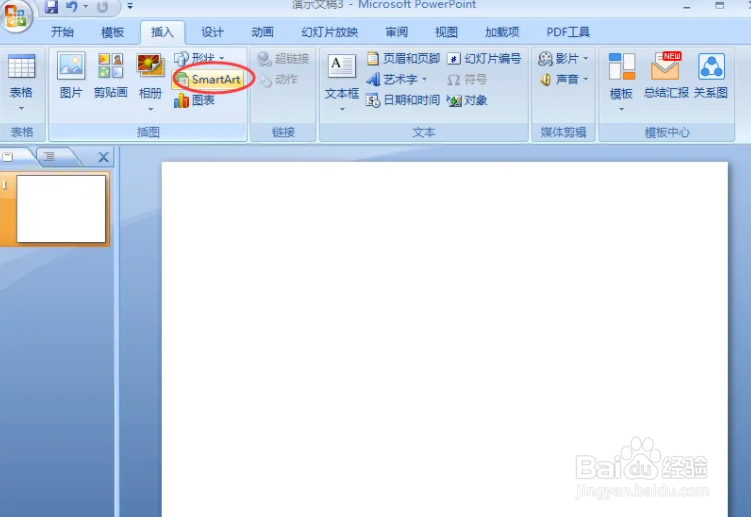The width and height of the screenshot is (751, 517).
Task: Create a photo album with 相册
Action: point(150,75)
